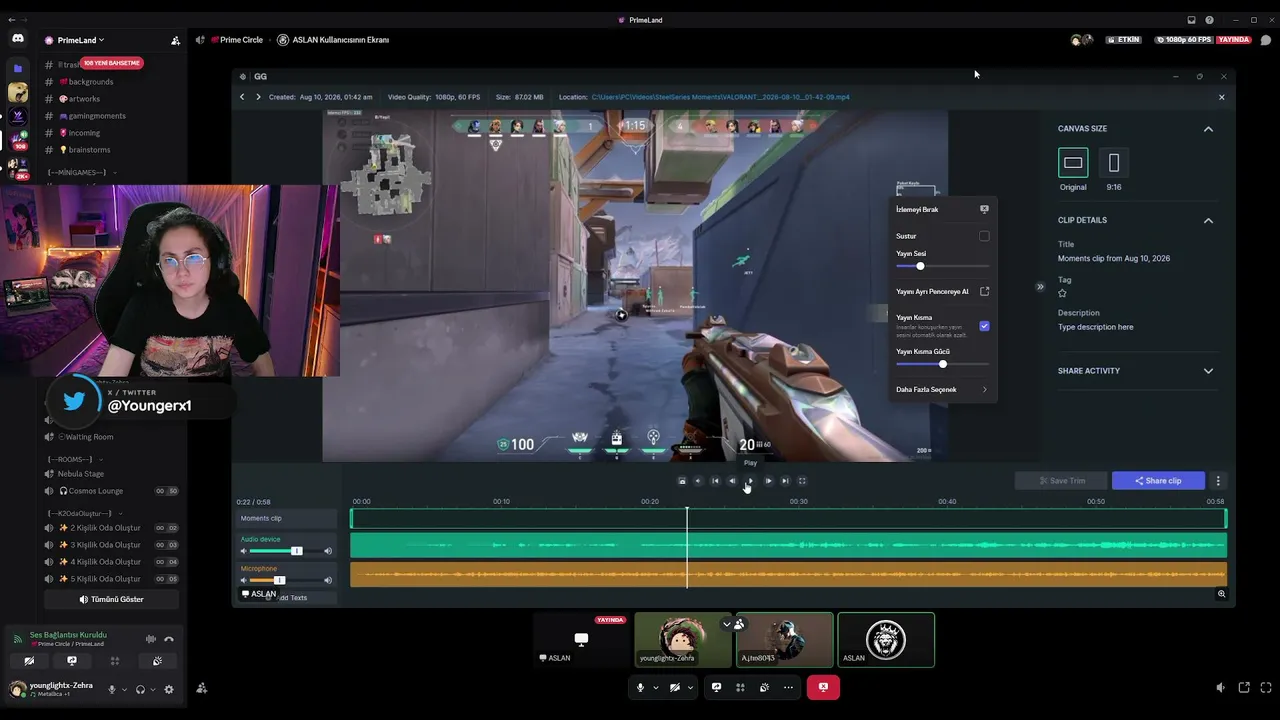Expand the Share Activity section

(x=1208, y=371)
